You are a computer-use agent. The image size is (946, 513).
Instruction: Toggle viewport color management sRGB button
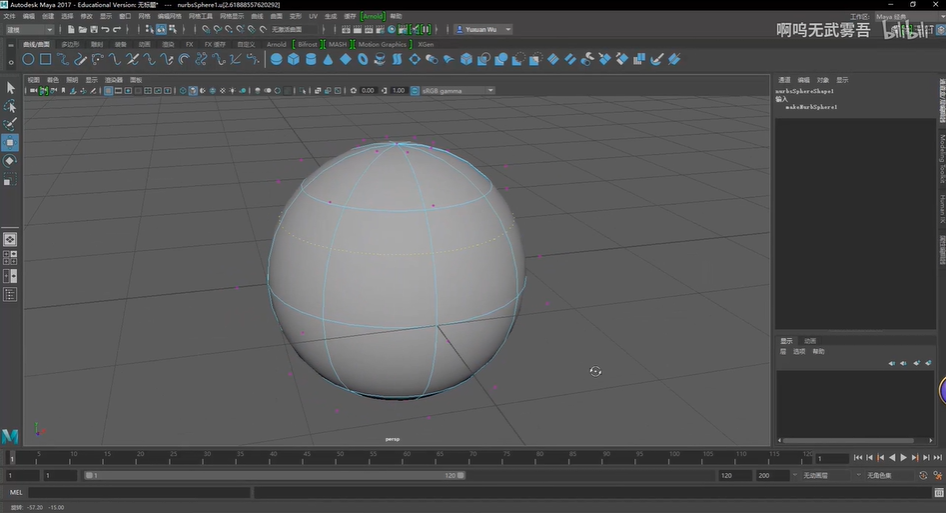point(414,91)
